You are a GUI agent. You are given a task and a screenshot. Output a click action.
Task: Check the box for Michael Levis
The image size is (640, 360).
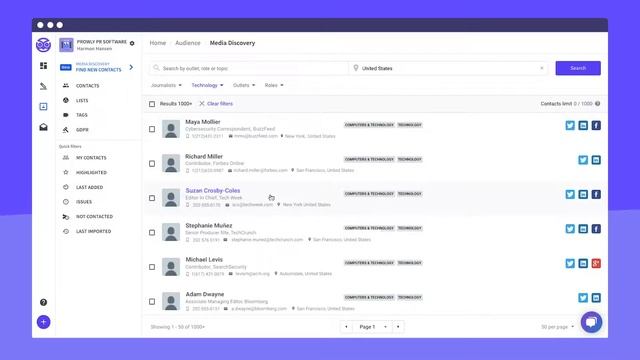pyautogui.click(x=152, y=267)
